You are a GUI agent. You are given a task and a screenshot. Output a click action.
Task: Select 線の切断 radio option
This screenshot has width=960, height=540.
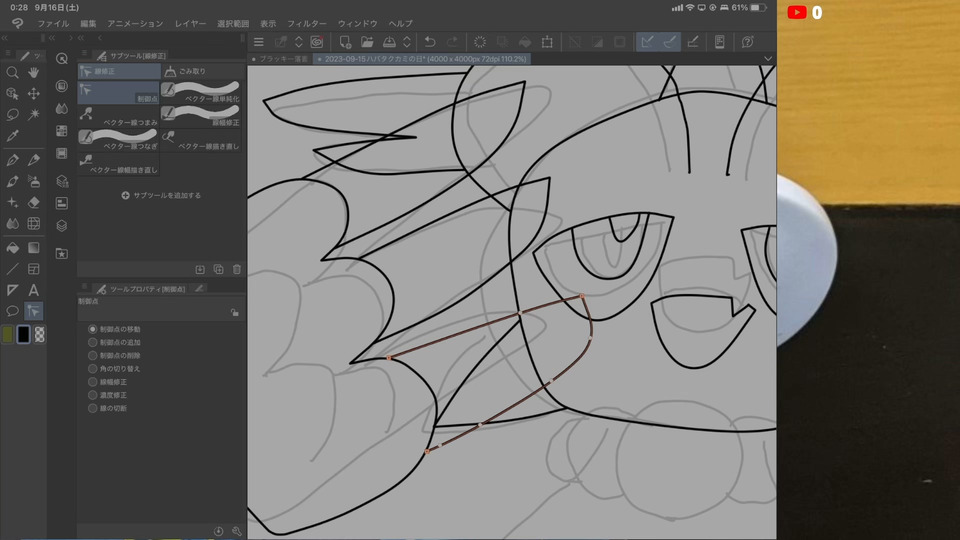pos(92,408)
